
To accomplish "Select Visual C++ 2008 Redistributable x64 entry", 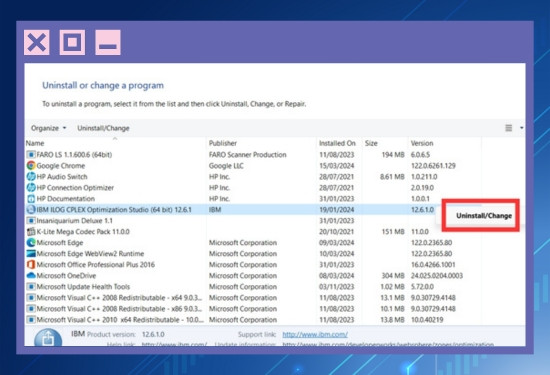I will coord(119,297).
